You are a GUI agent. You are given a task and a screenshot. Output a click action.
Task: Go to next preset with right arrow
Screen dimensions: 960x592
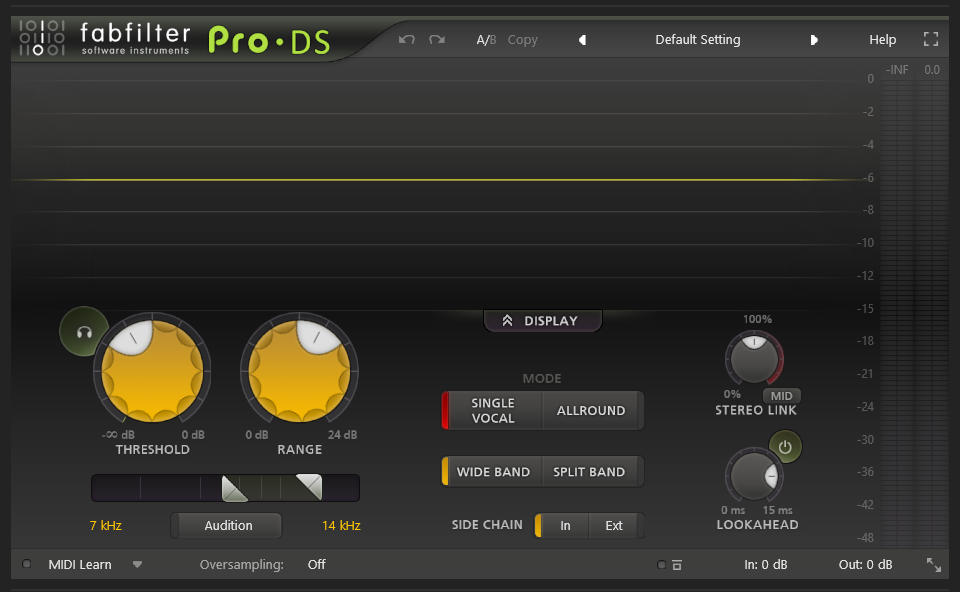tap(814, 40)
